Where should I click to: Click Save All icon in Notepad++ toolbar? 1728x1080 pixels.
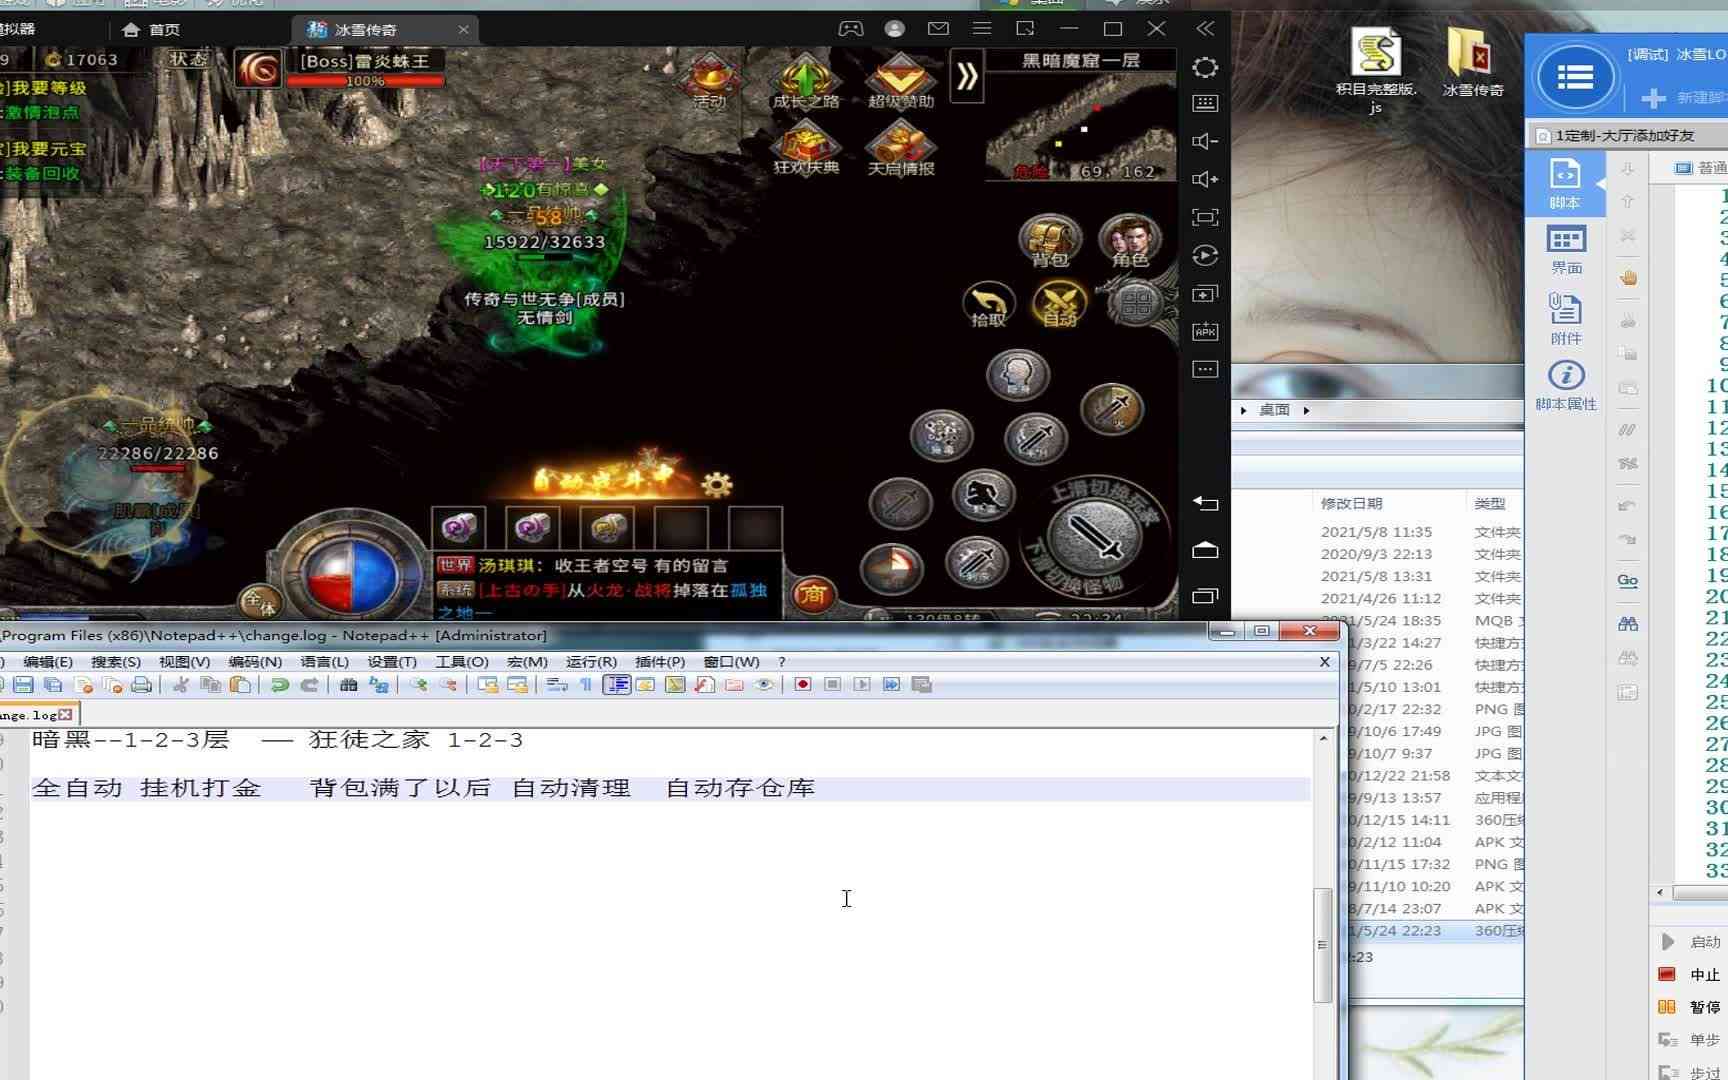53,685
